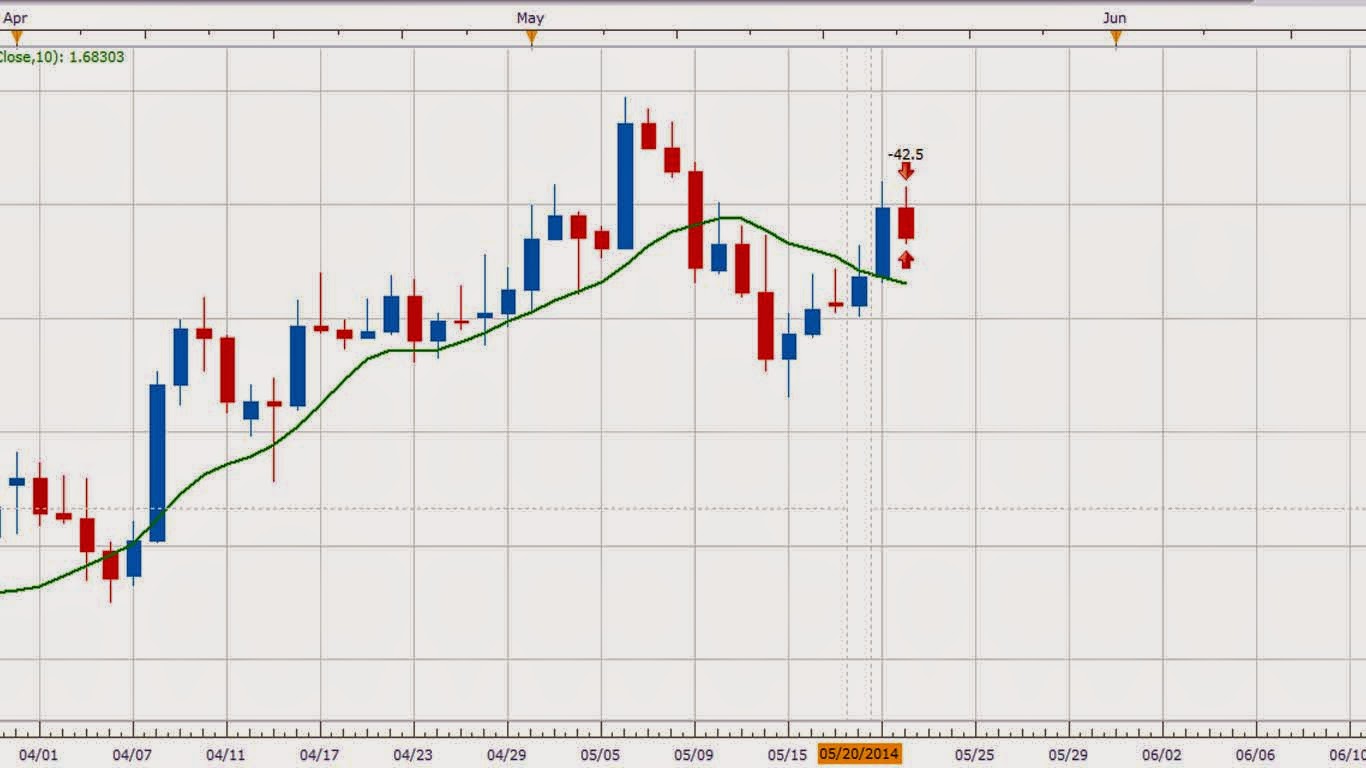
Task: Click the 04/11 date on the time axis
Action: 225,754
